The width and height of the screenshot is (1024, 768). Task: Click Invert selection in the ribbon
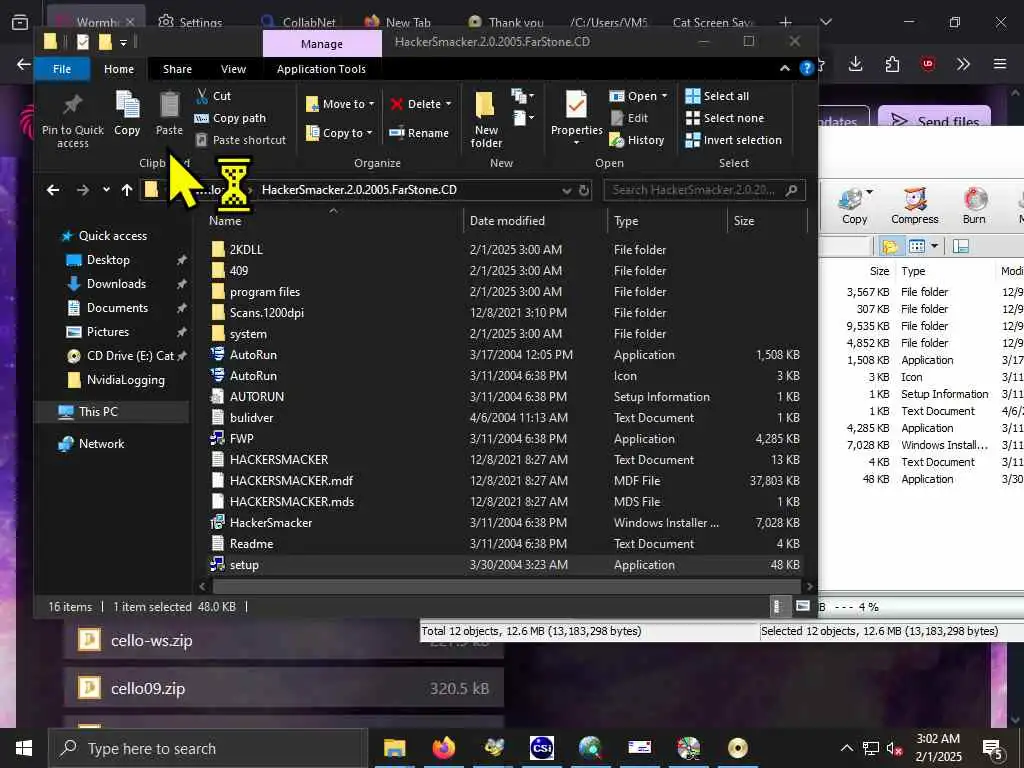(x=733, y=140)
